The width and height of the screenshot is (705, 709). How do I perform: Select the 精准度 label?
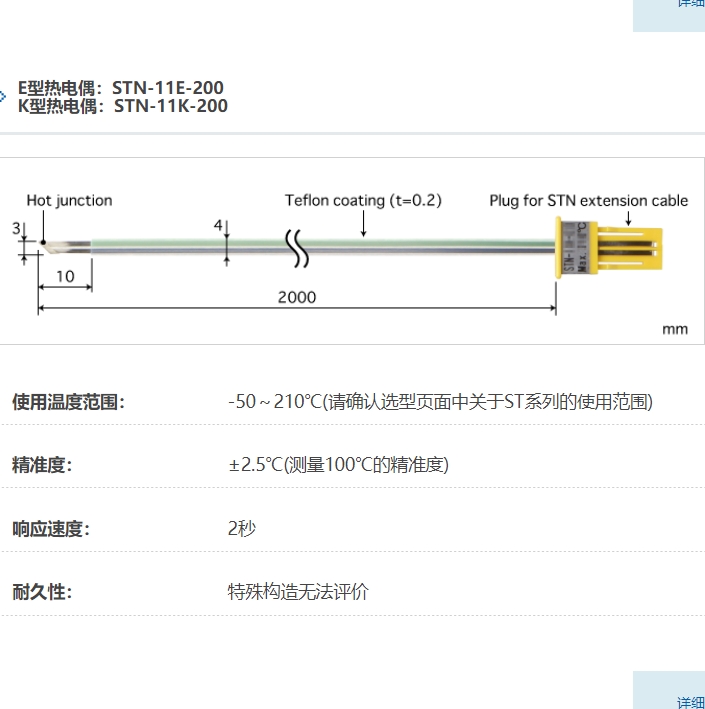pos(42,465)
